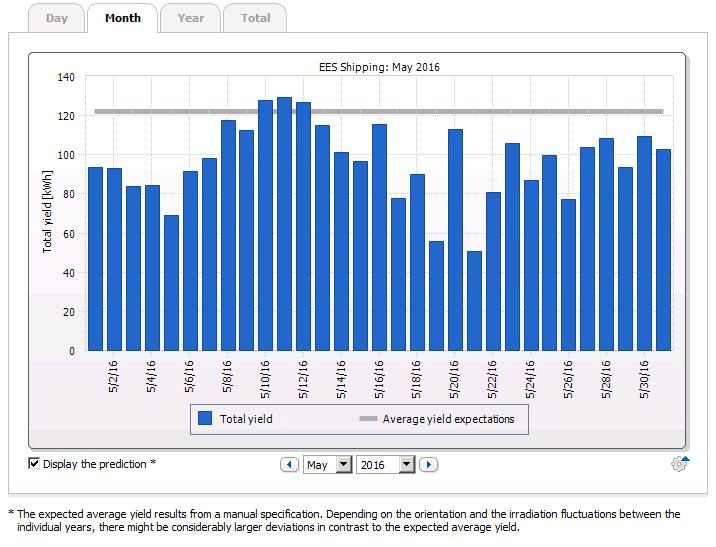
Task: Click the bar above 5/8/16 label
Action: [228, 235]
